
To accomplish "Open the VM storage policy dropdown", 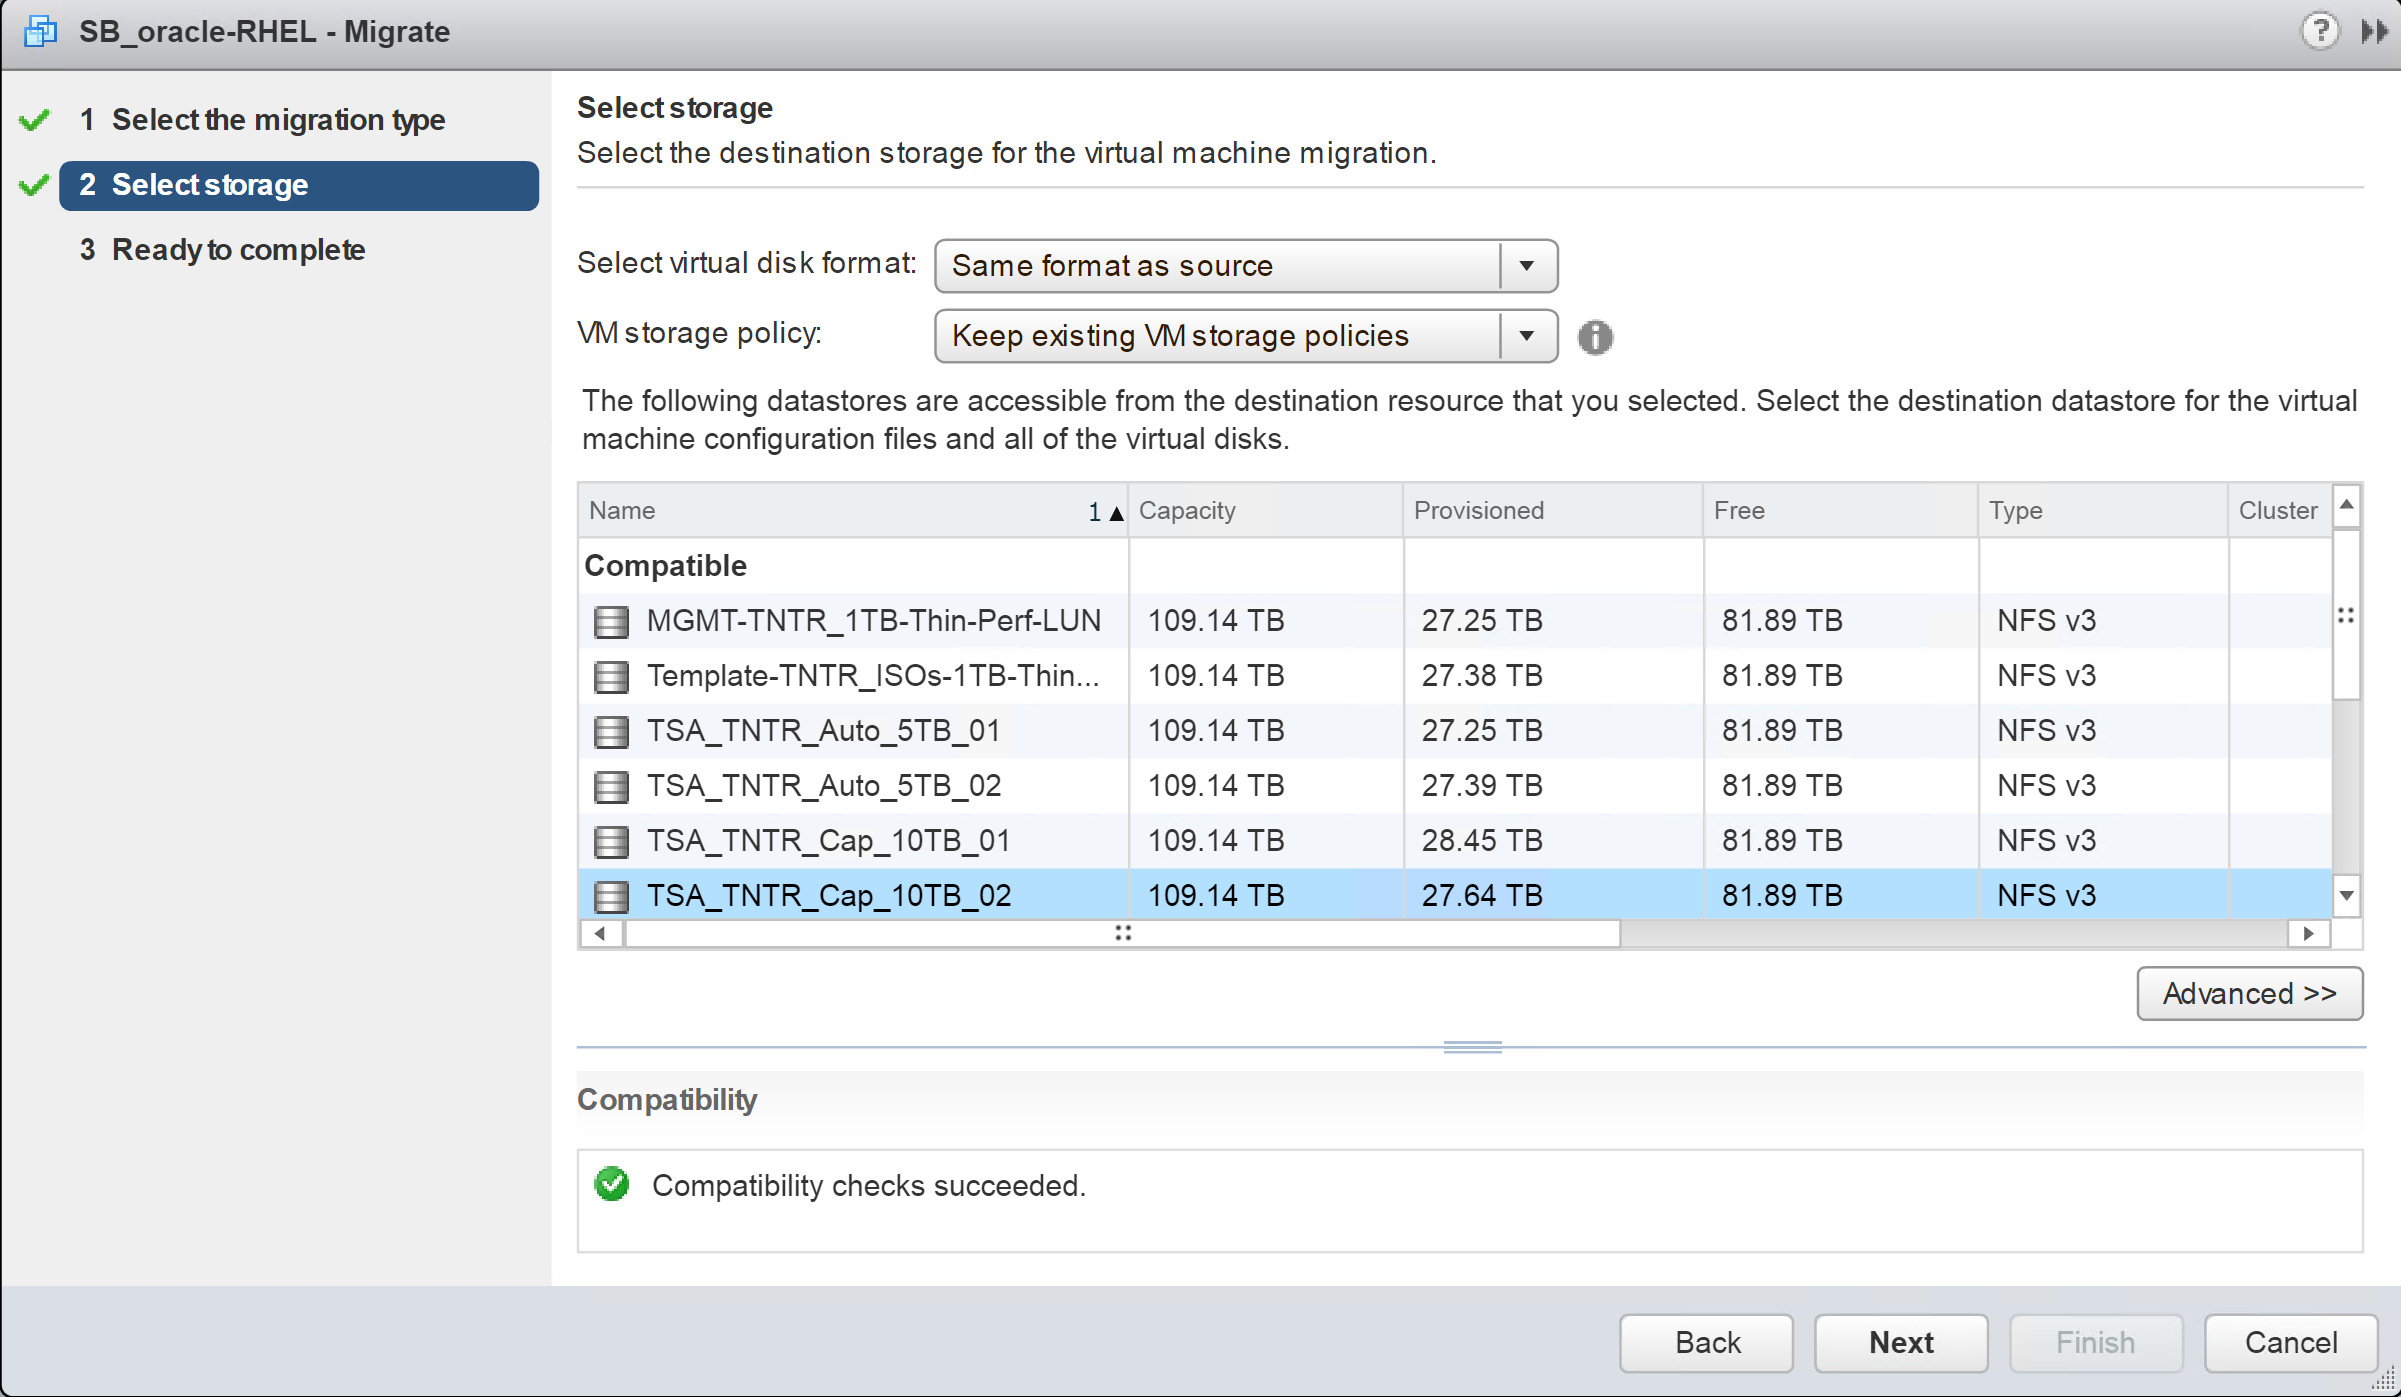I will click(1526, 336).
